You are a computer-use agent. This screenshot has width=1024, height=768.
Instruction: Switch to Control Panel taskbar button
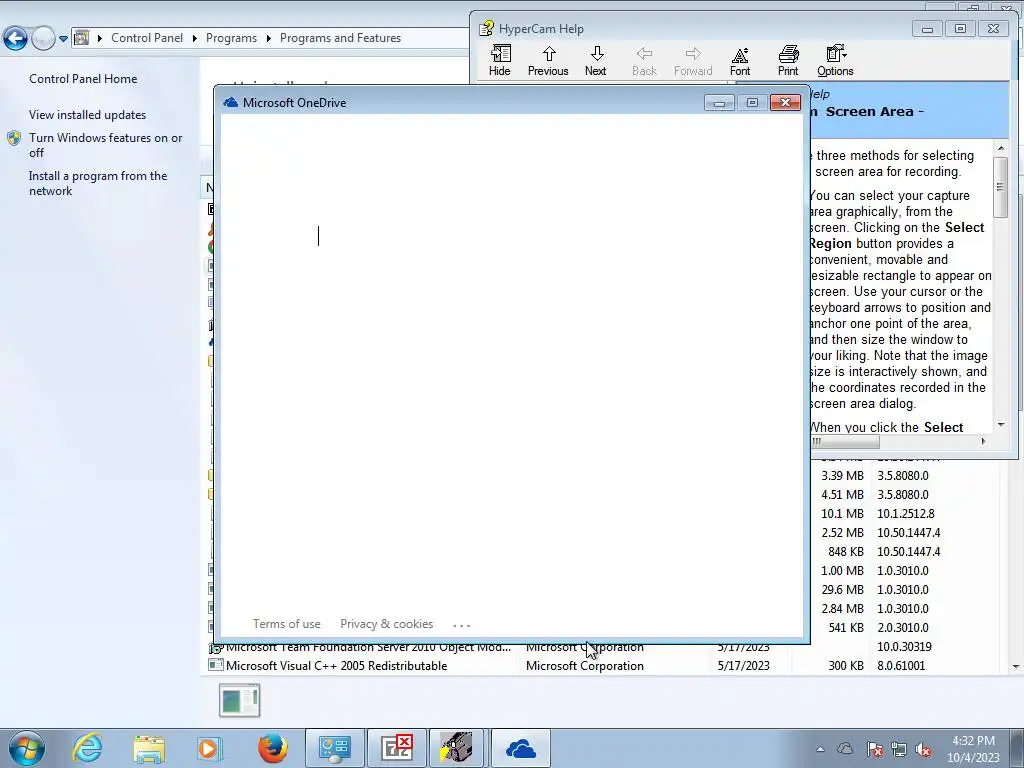[x=335, y=748]
